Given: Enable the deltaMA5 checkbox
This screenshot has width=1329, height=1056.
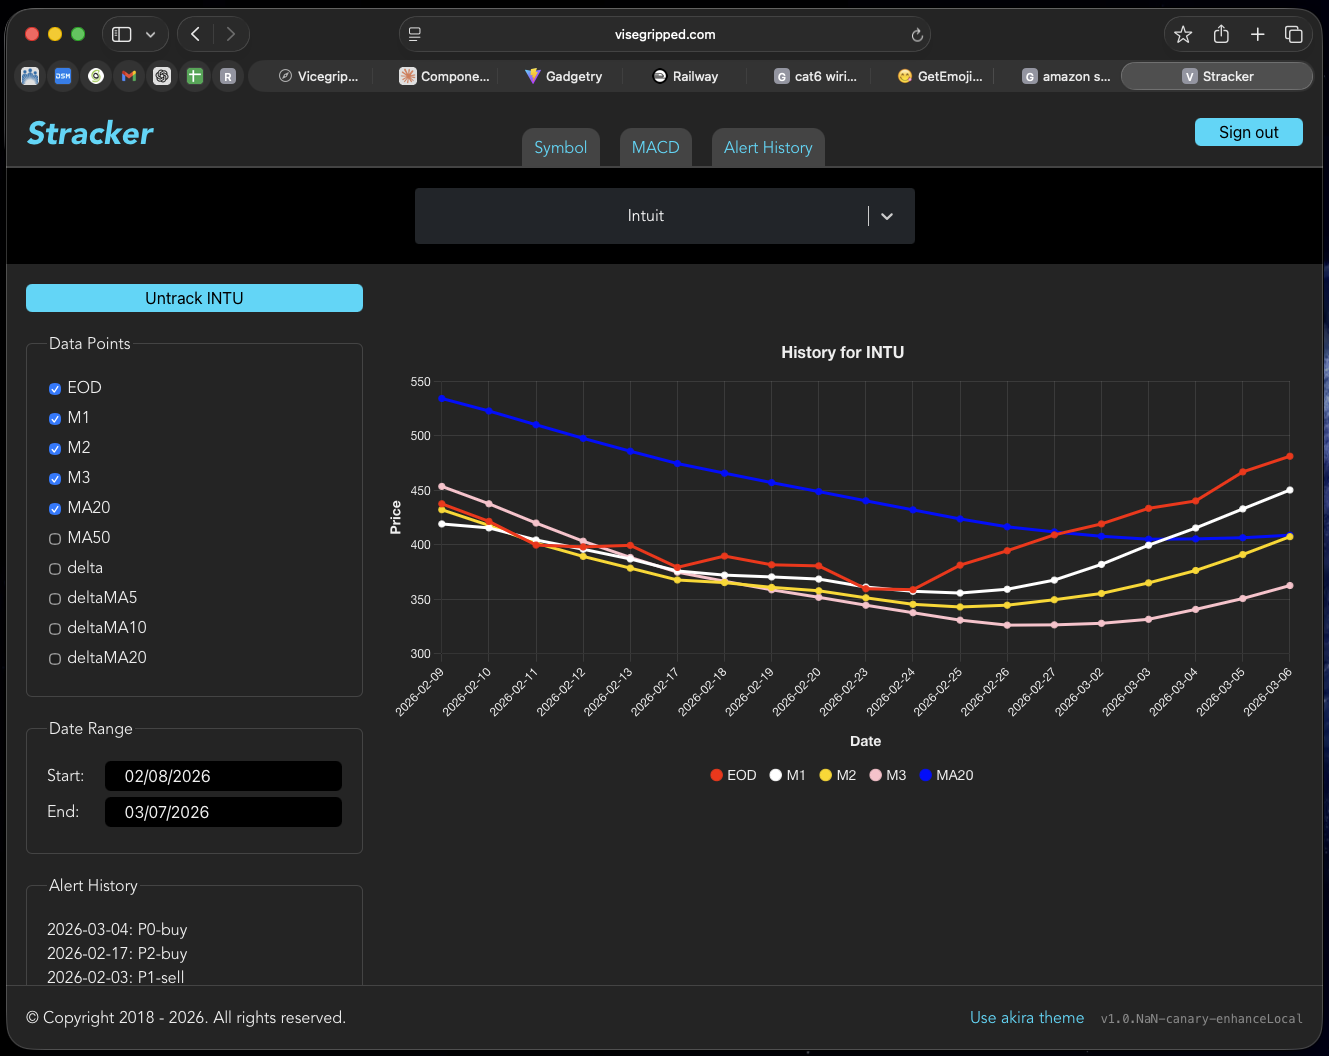Looking at the screenshot, I should pyautogui.click(x=55, y=598).
